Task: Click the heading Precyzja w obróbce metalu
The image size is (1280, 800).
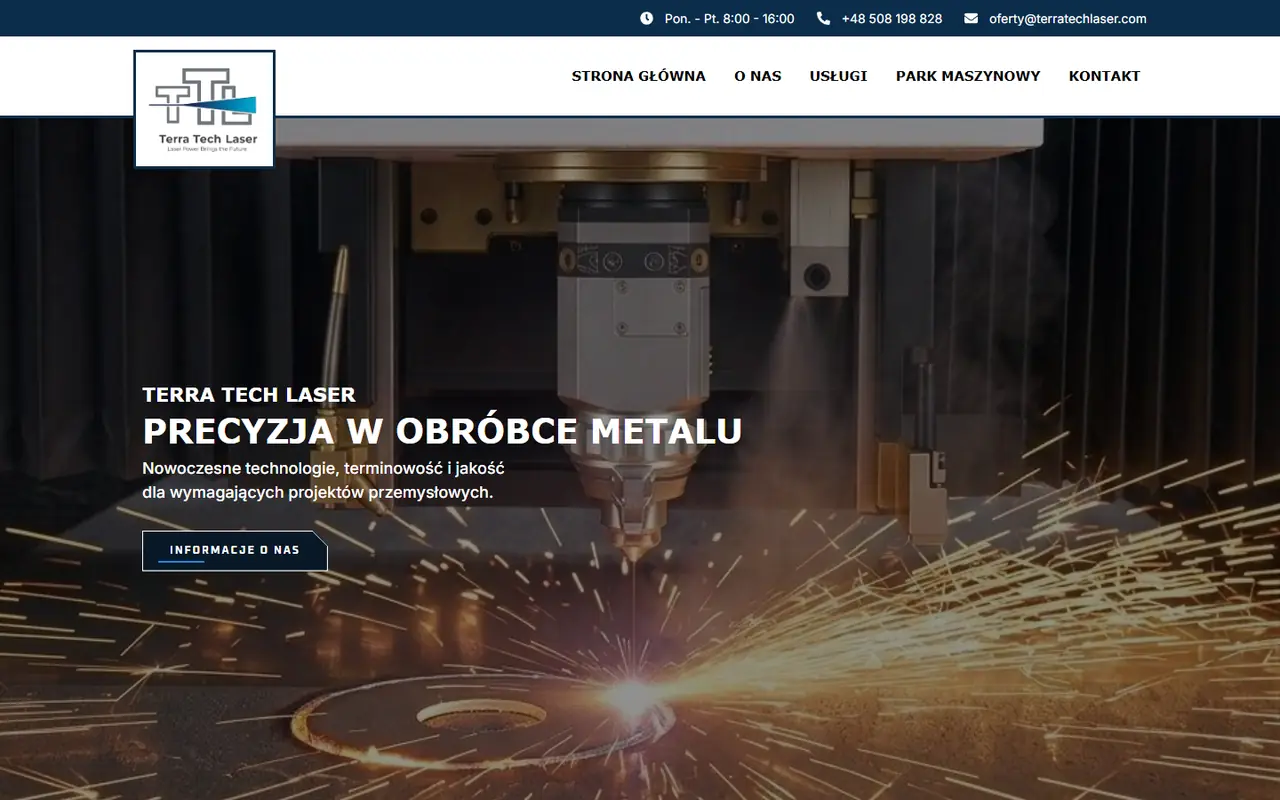Action: click(443, 431)
